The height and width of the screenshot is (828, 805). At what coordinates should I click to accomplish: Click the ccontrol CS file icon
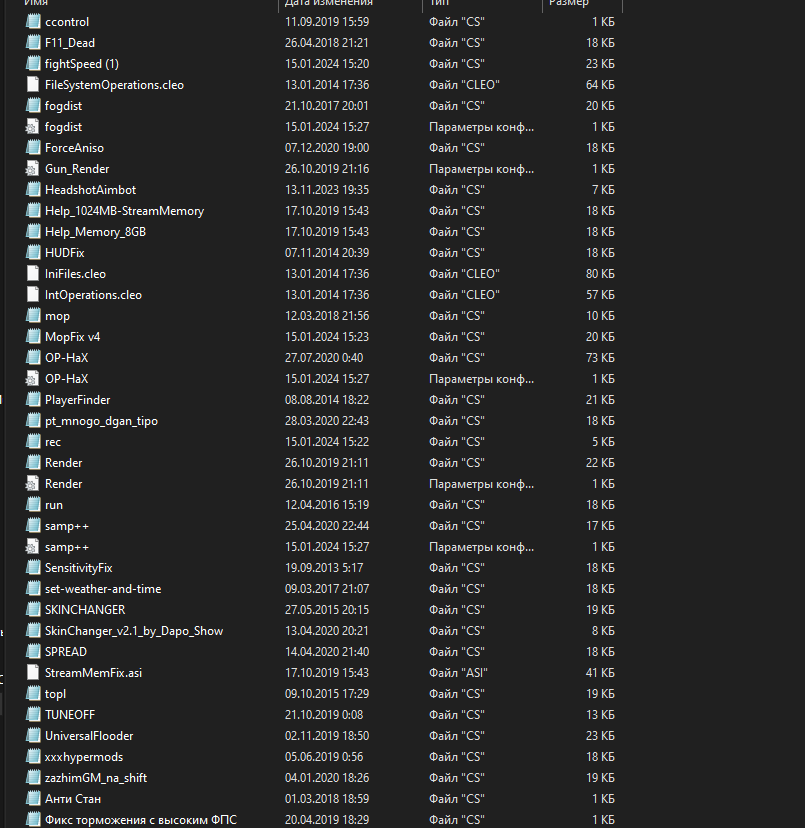pos(34,21)
